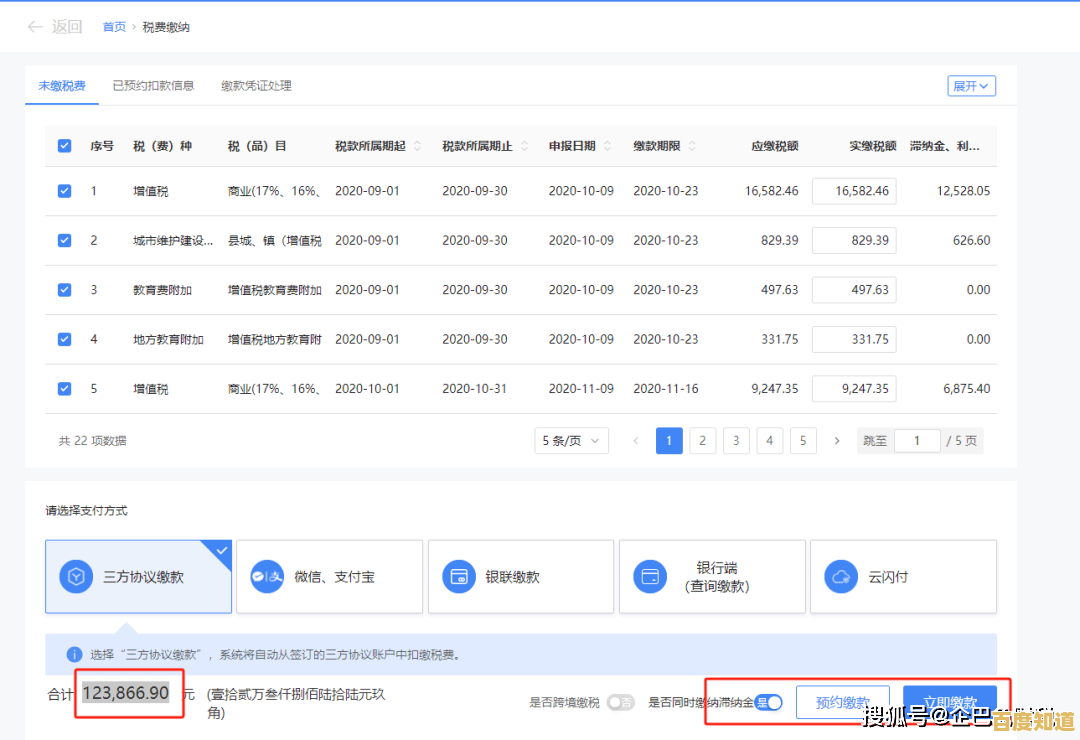Click the 立即缴款 button

(x=953, y=702)
